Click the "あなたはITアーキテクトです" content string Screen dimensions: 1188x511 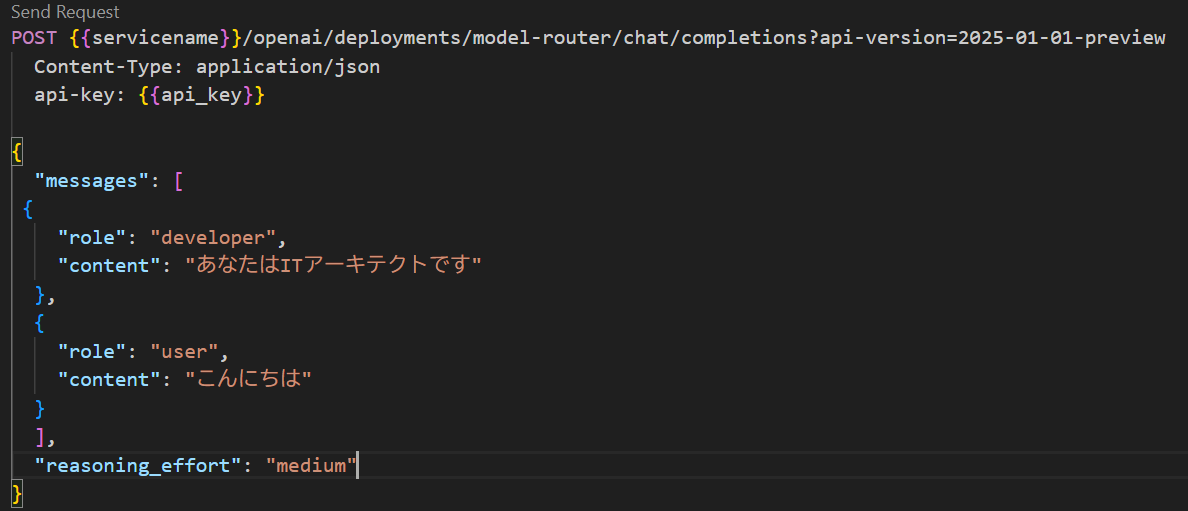(333, 265)
